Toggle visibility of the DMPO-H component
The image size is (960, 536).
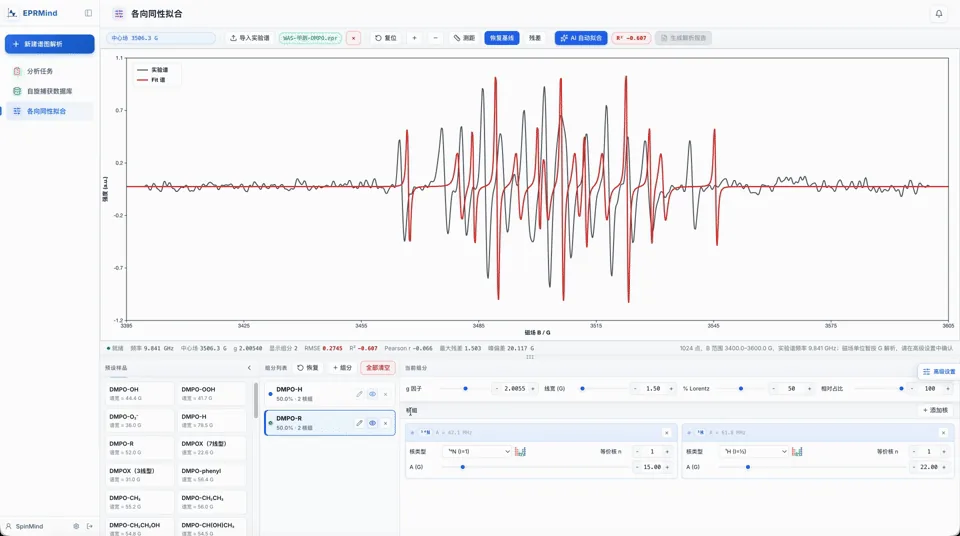tap(372, 394)
